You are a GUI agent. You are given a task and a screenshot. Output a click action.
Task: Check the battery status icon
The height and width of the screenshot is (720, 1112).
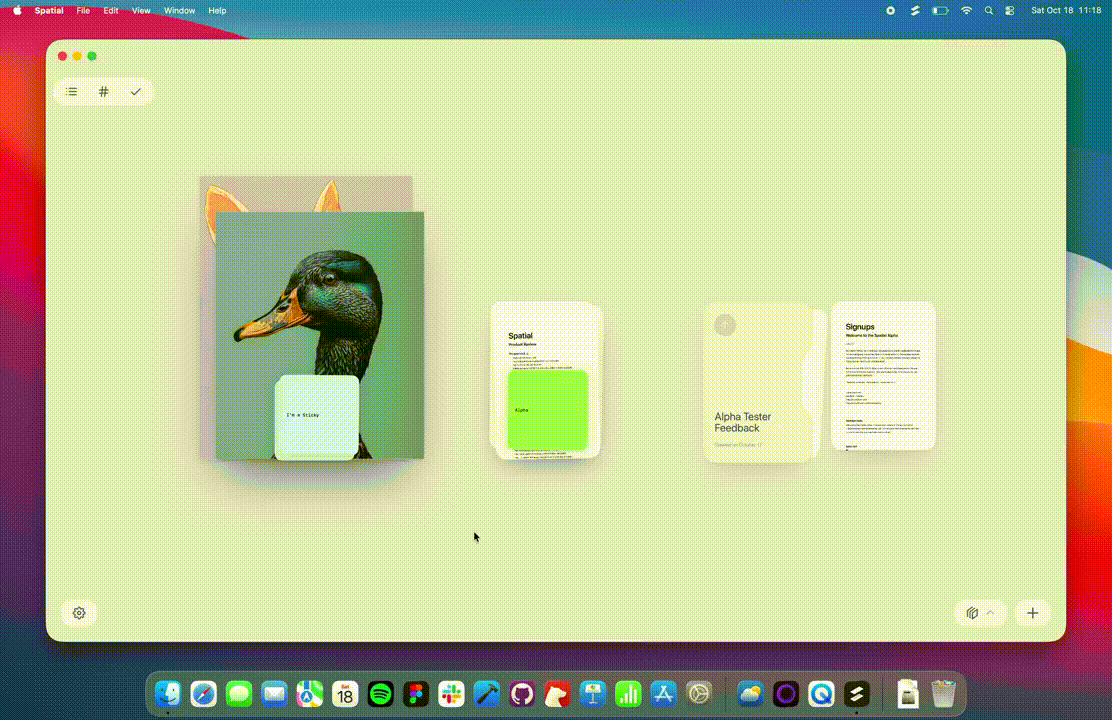point(940,11)
